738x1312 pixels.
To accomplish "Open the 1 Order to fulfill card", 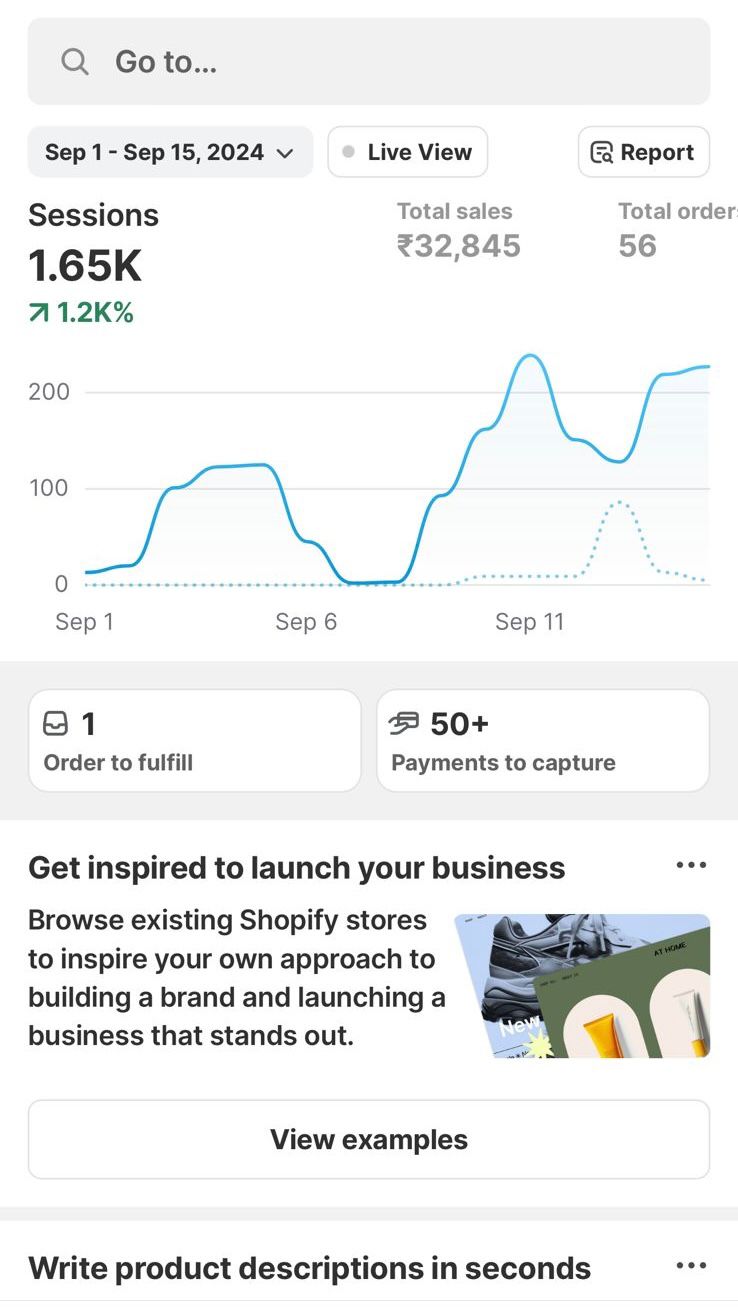I will [x=194, y=741].
